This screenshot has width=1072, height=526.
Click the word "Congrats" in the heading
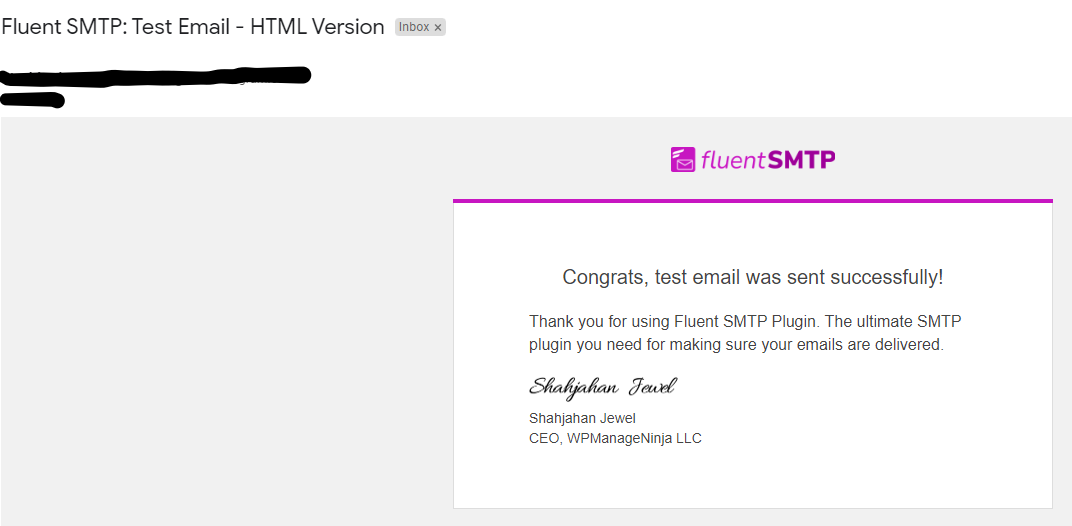coord(602,277)
